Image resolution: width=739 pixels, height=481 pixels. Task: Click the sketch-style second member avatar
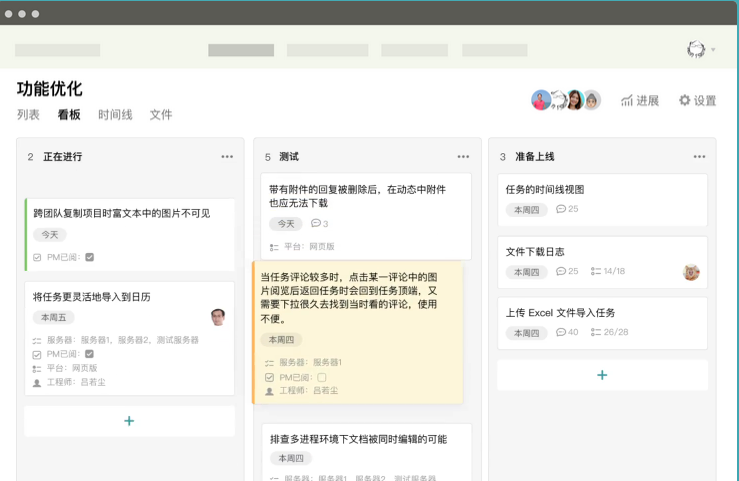click(x=558, y=100)
